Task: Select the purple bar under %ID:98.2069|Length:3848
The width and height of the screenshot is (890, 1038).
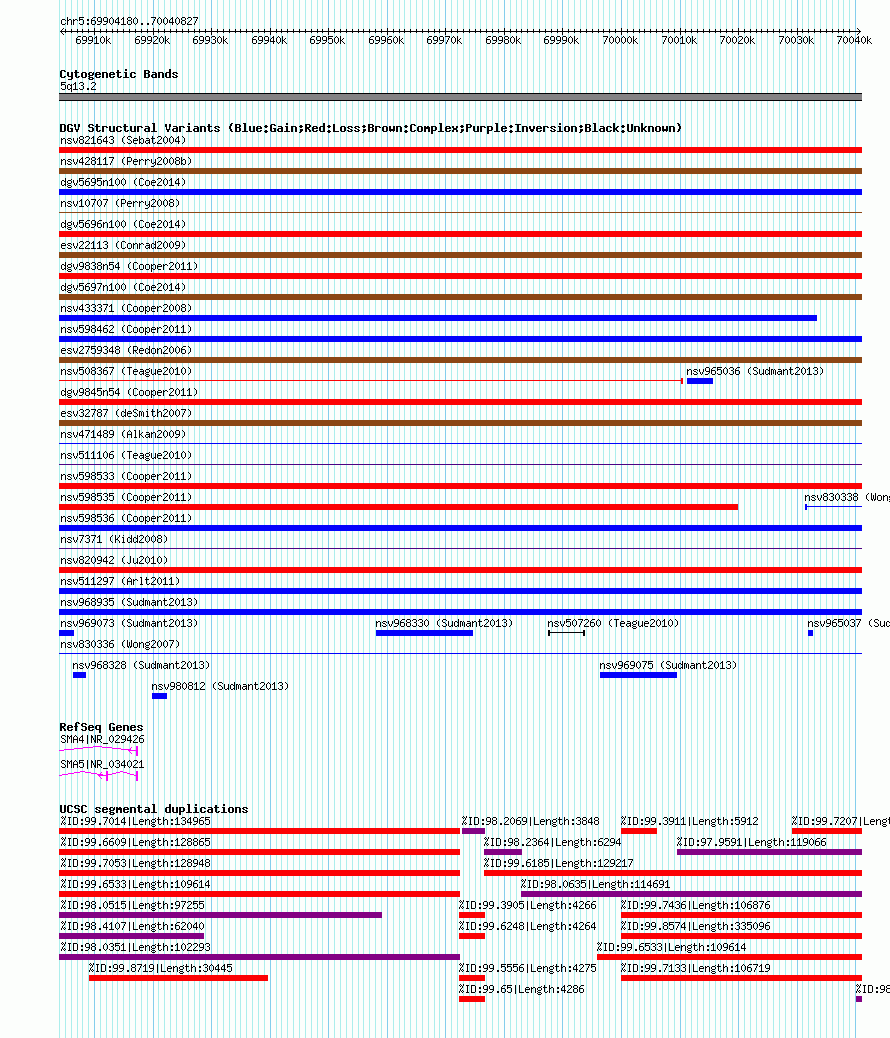Action: (x=473, y=831)
